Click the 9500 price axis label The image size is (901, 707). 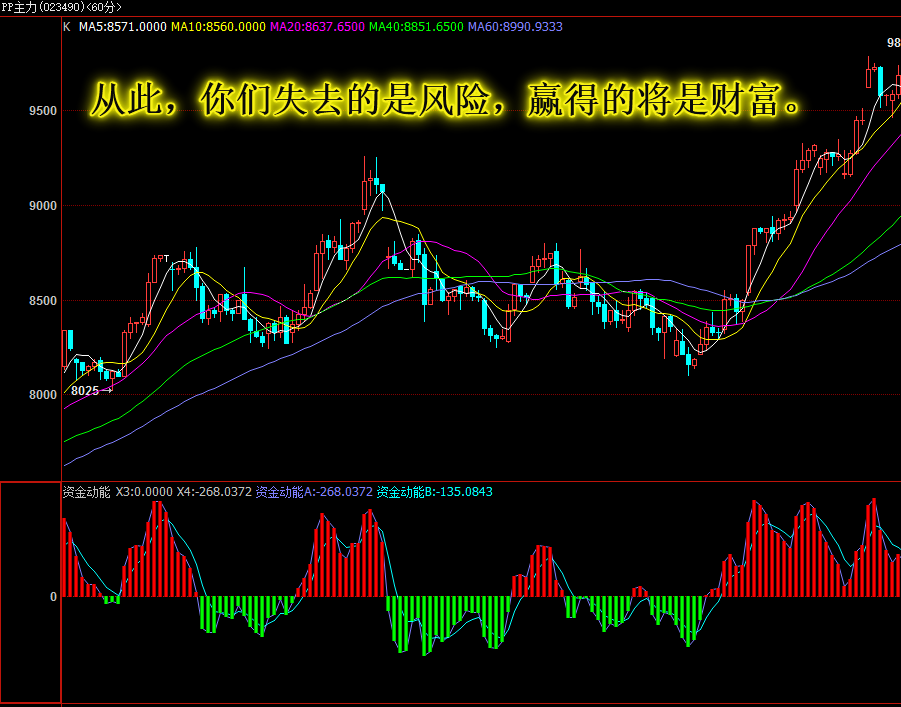click(x=43, y=111)
